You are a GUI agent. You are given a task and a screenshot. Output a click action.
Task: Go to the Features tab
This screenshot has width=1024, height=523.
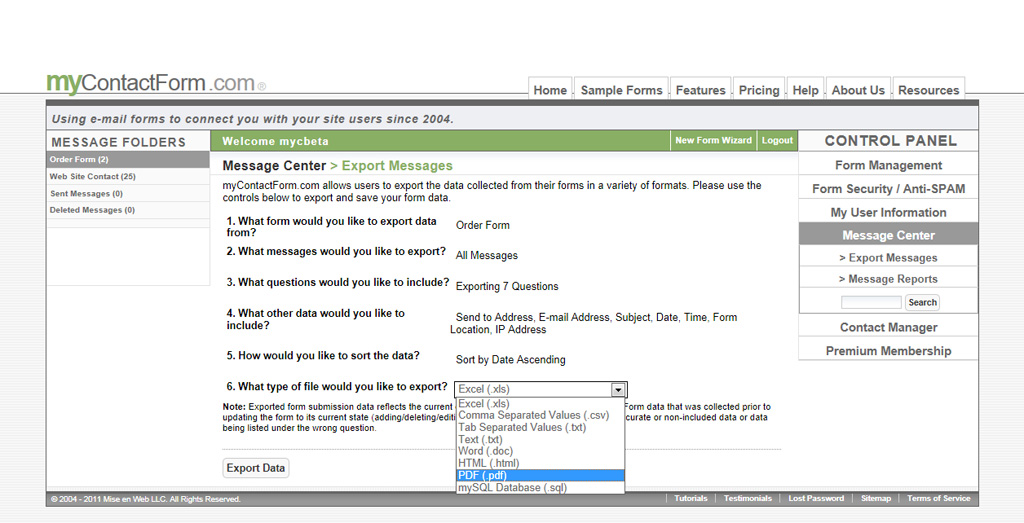700,90
